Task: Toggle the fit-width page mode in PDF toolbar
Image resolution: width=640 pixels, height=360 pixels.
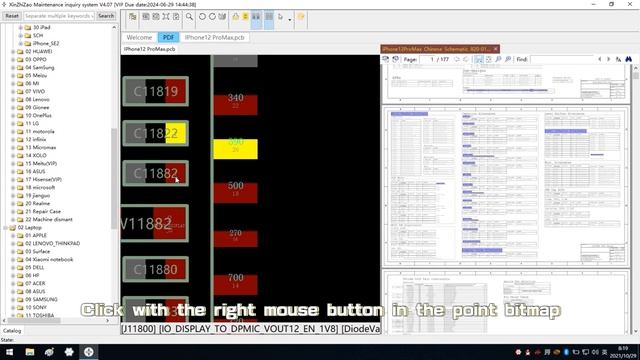Action: pyautogui.click(x=479, y=59)
